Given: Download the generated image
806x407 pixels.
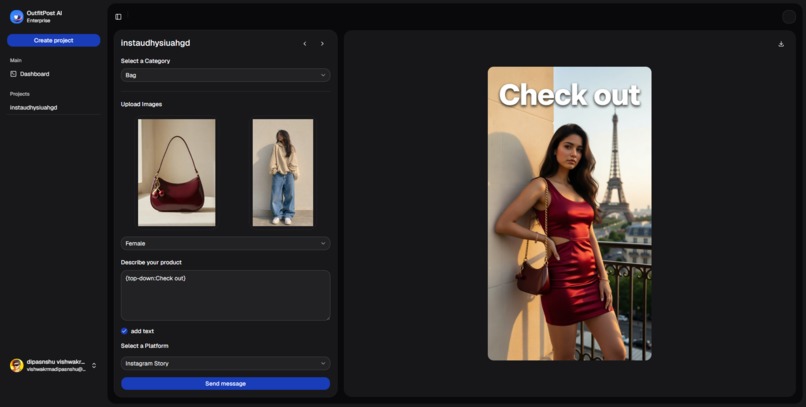Looking at the screenshot, I should pyautogui.click(x=781, y=44).
